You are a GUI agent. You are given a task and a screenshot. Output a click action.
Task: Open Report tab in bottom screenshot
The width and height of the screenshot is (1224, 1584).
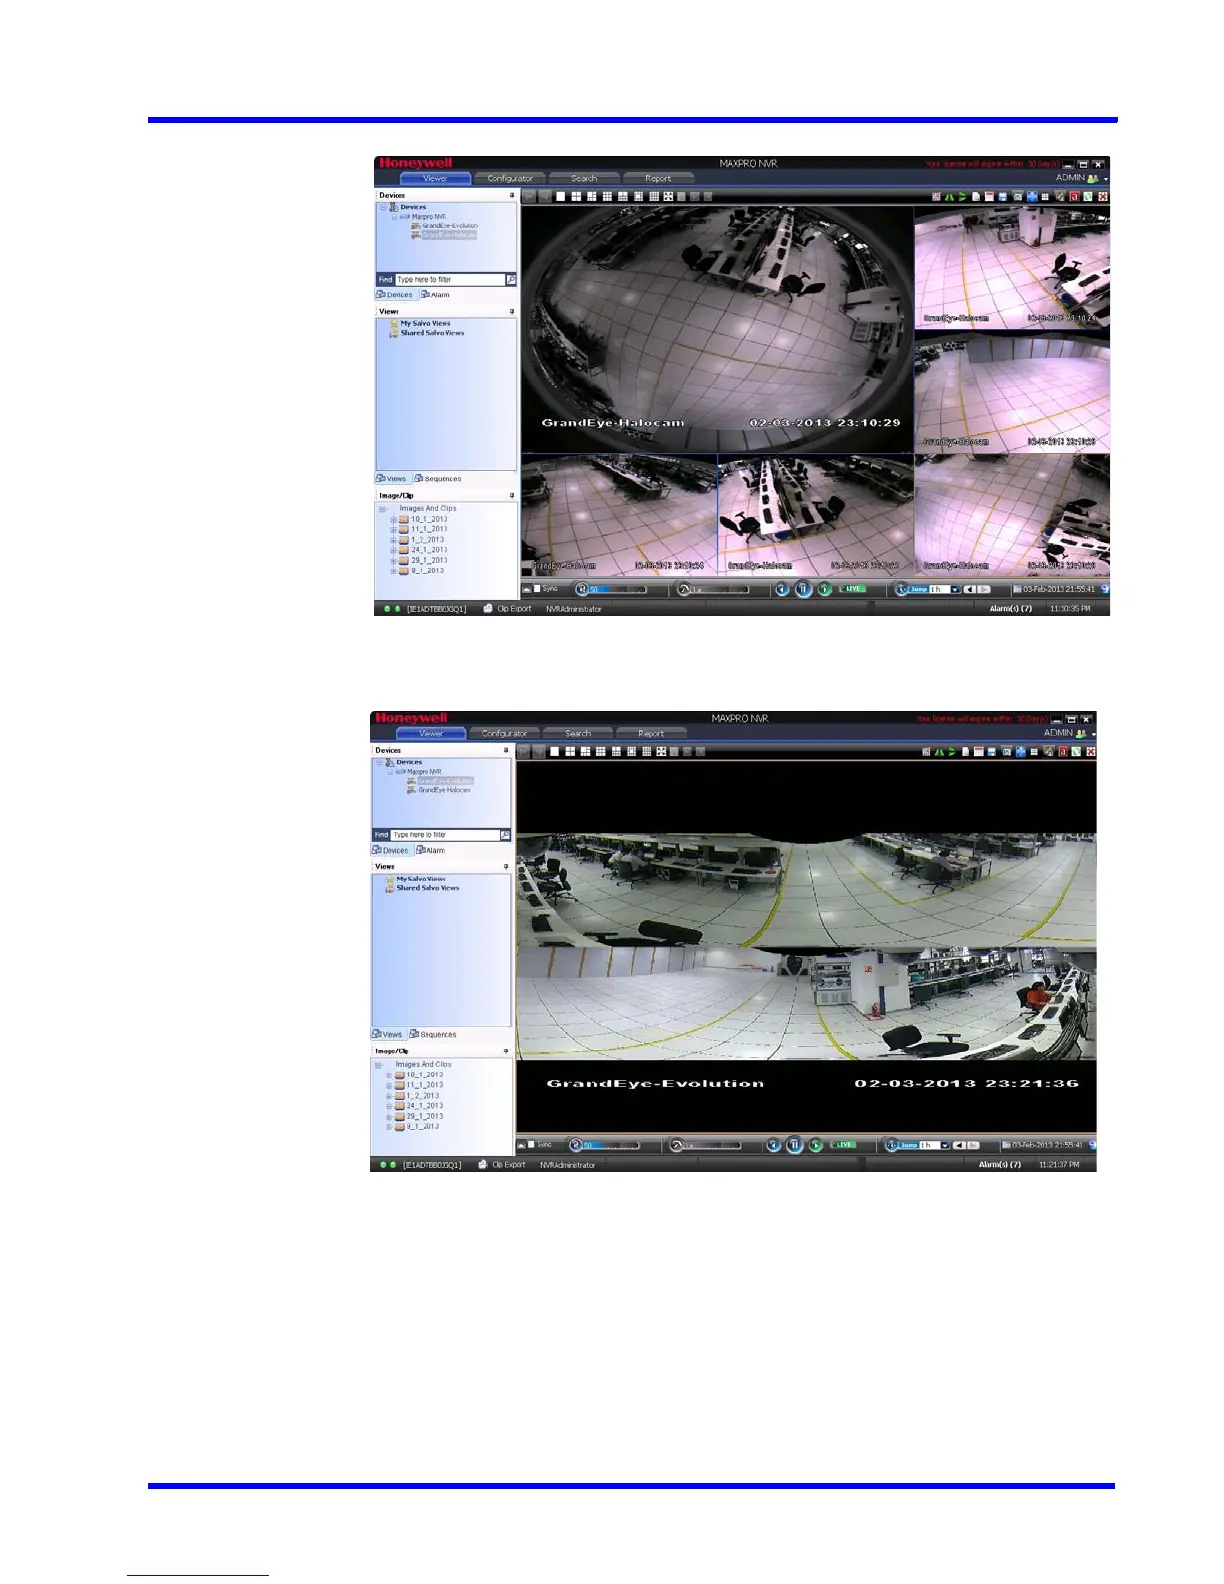point(651,733)
